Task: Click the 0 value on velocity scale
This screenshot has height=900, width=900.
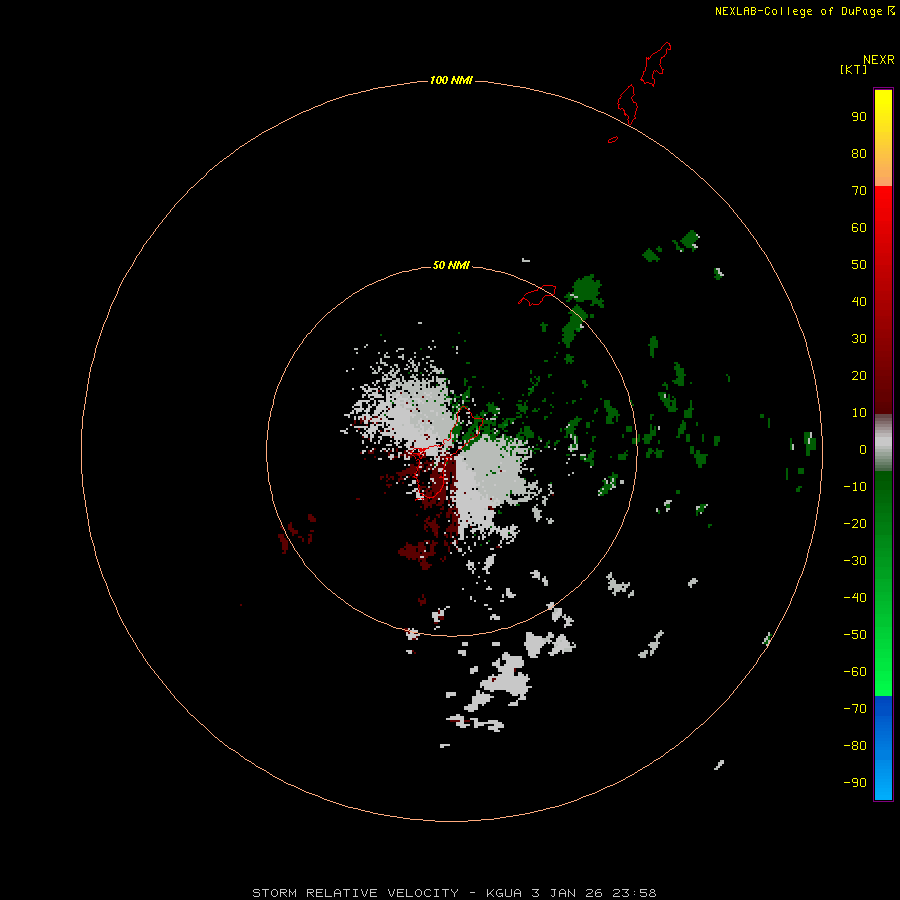Action: (x=863, y=450)
